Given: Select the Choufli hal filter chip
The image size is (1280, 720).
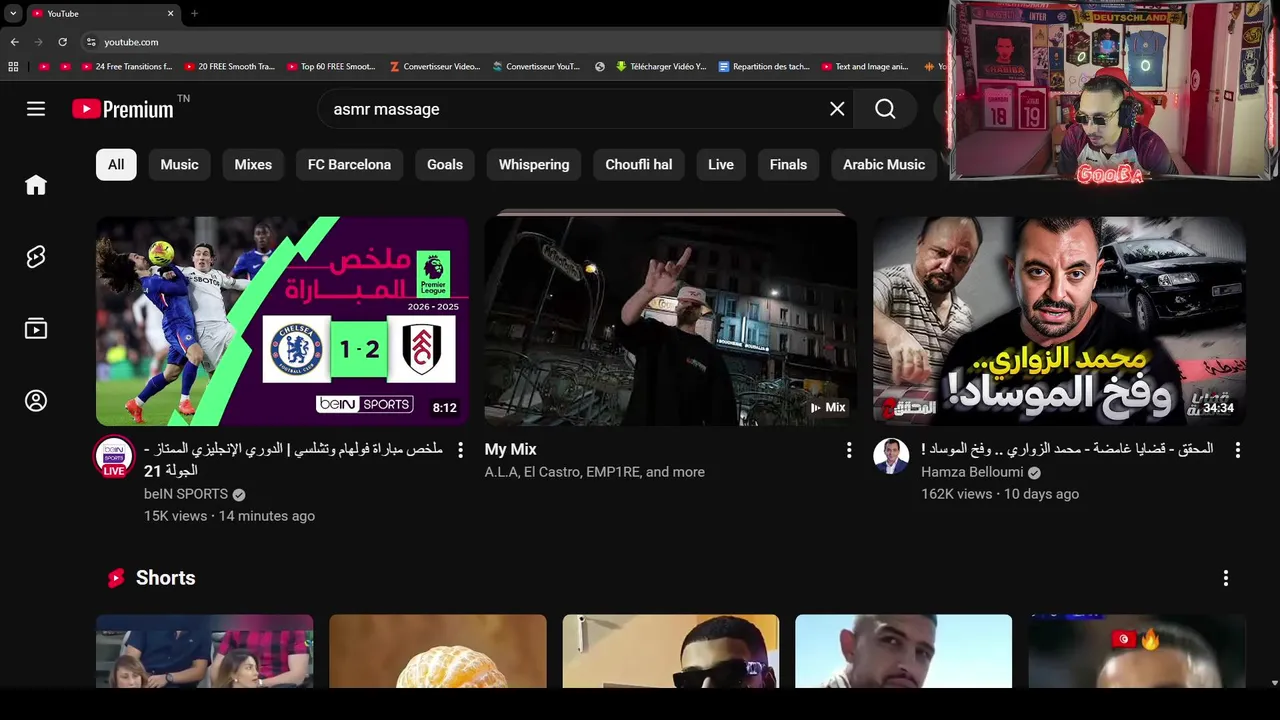Looking at the screenshot, I should pos(639,165).
